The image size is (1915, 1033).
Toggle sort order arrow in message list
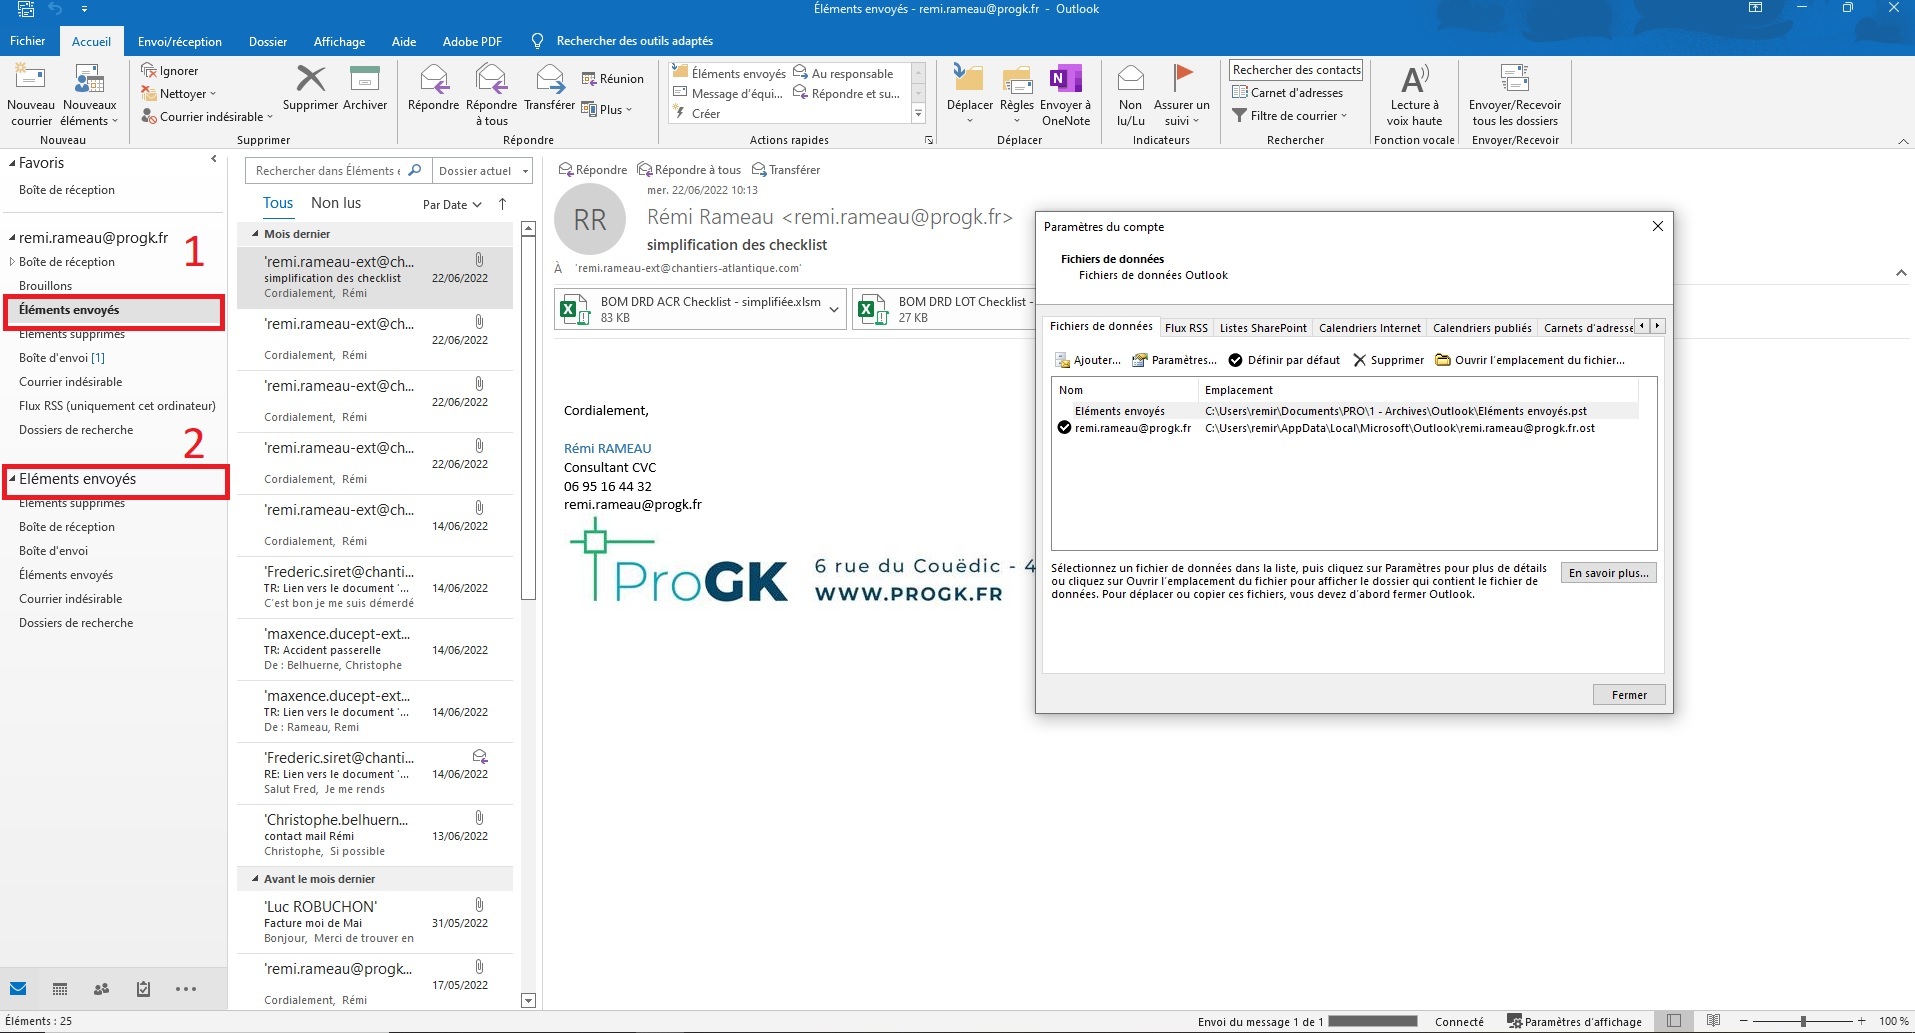(x=502, y=204)
